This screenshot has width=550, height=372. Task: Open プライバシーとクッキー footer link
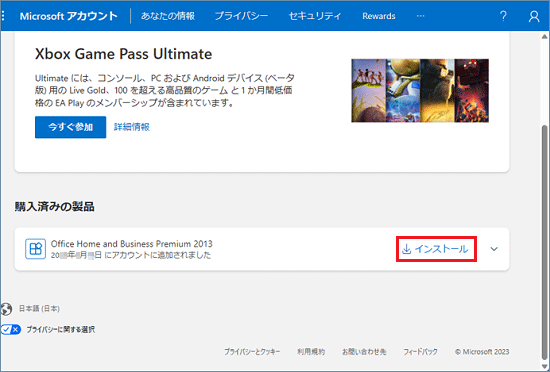coord(252,352)
